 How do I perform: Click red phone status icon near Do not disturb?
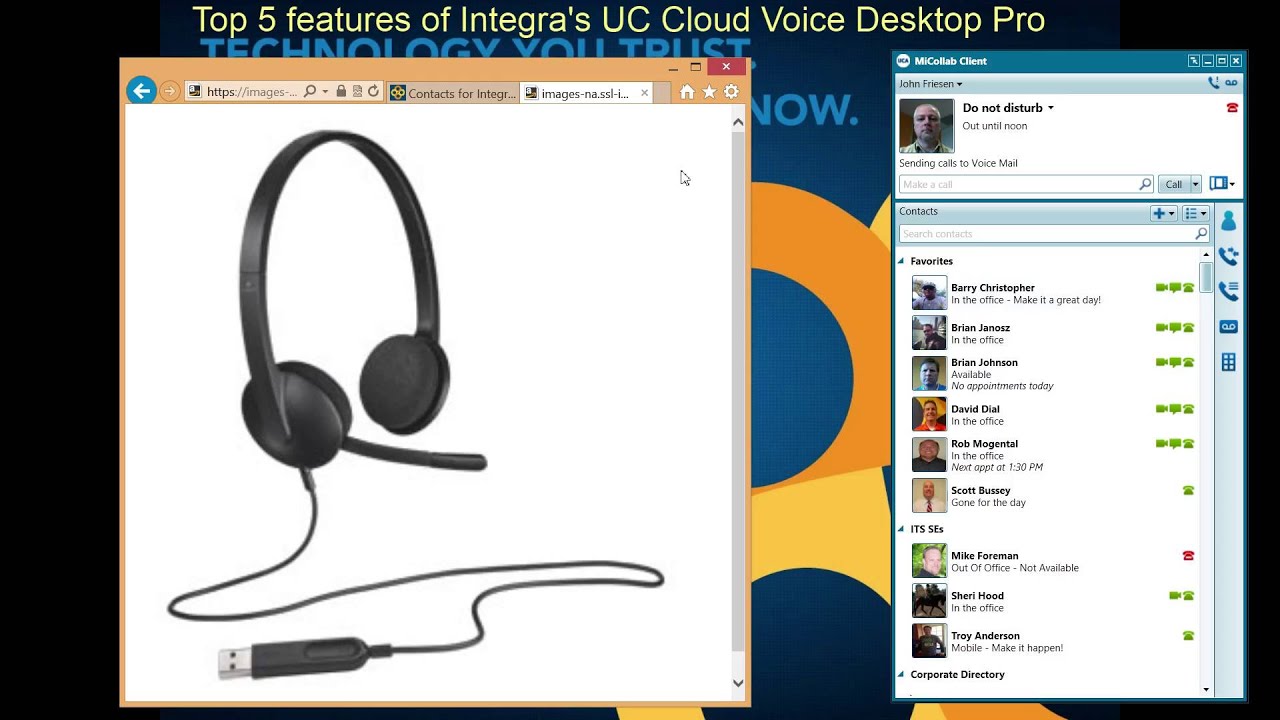point(1232,108)
